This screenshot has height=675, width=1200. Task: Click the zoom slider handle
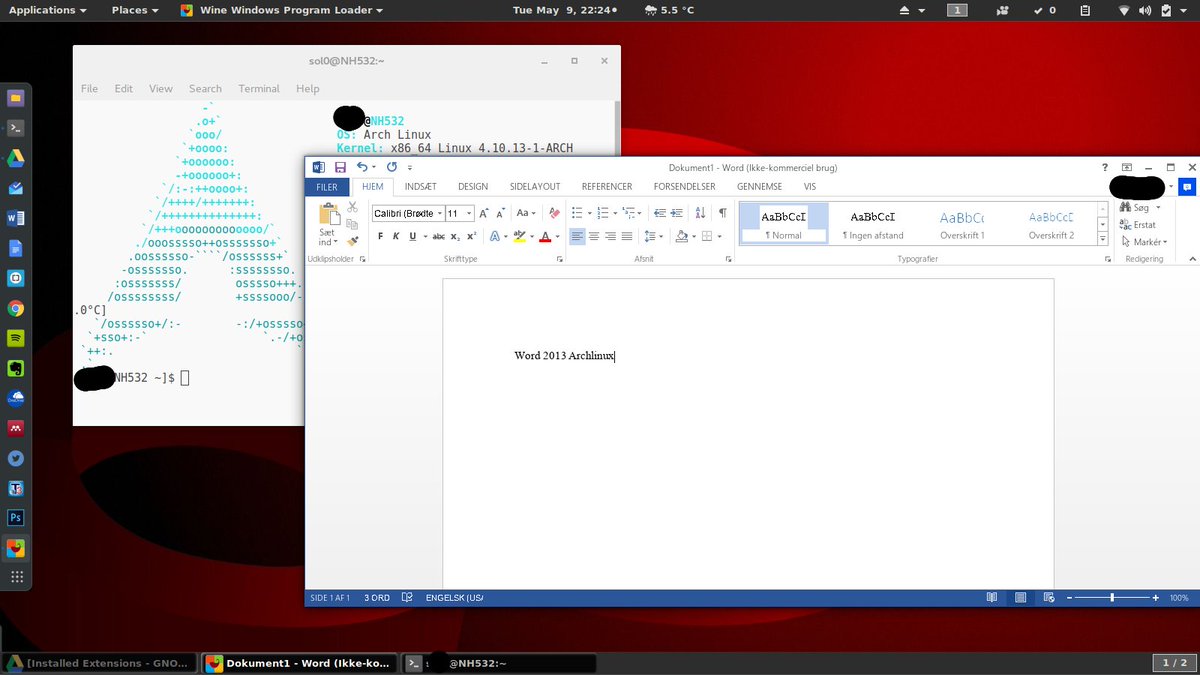pyautogui.click(x=1112, y=598)
